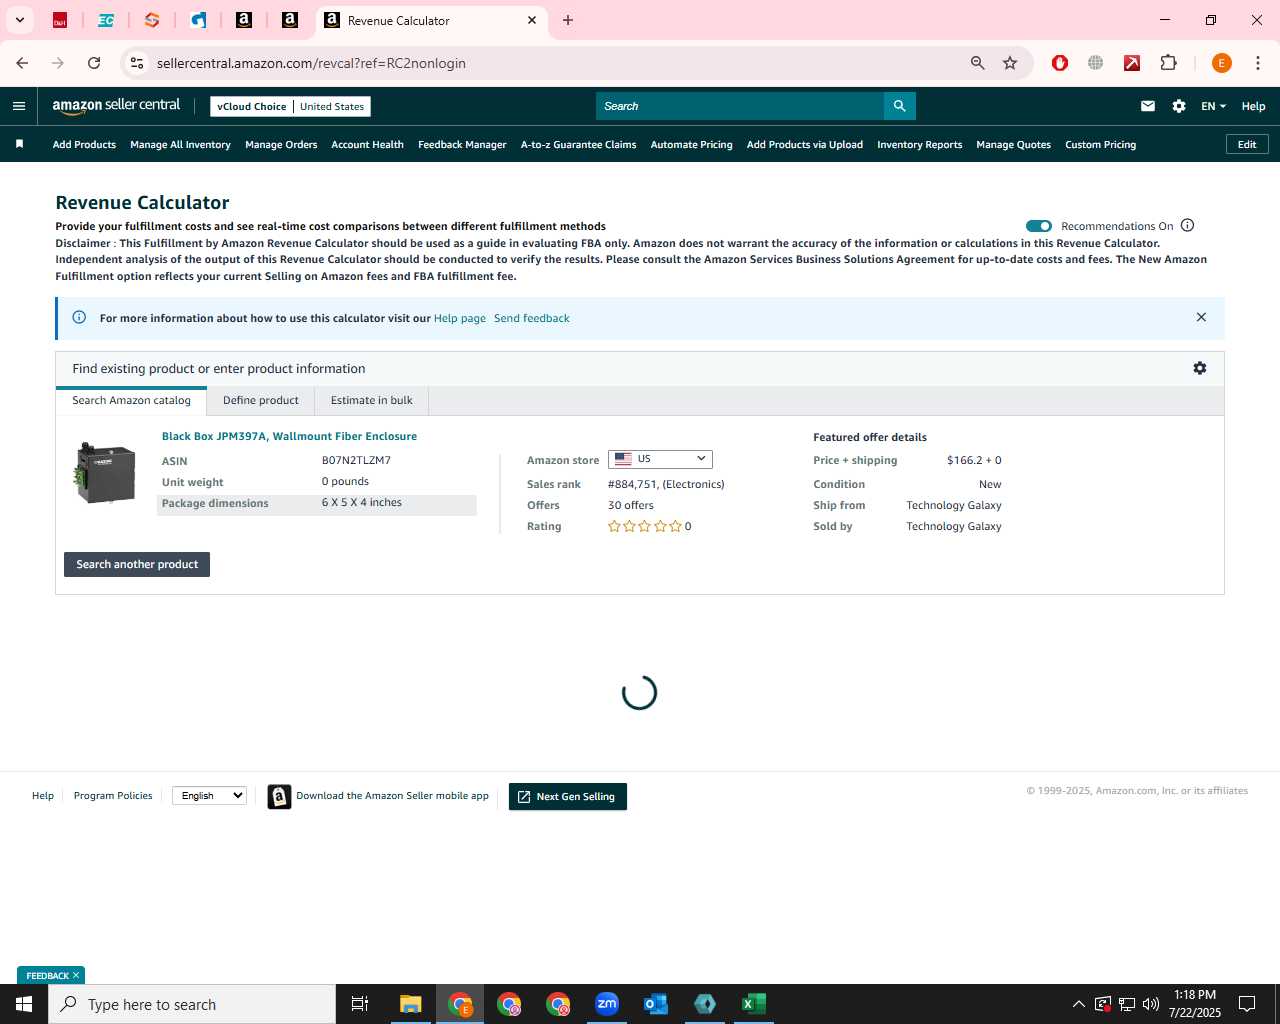The height and width of the screenshot is (1024, 1280).
Task: Click the browser address bar URL
Action: (x=311, y=63)
